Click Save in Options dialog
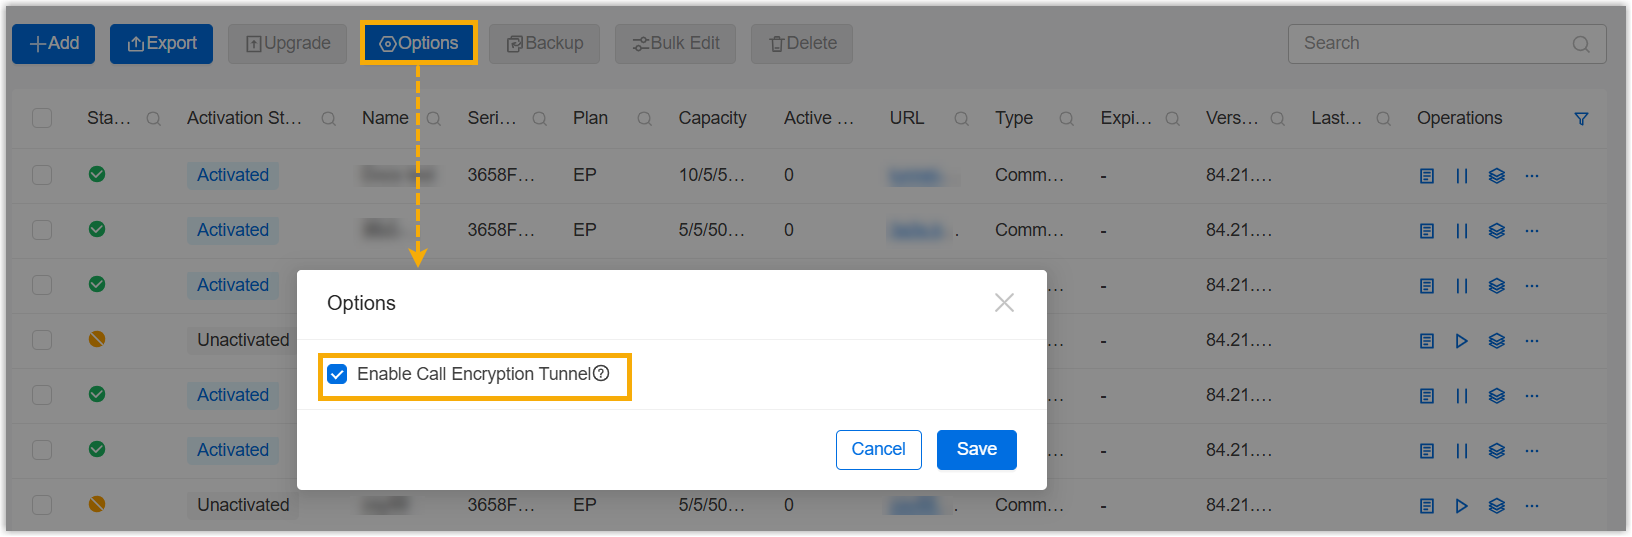 [x=976, y=449]
